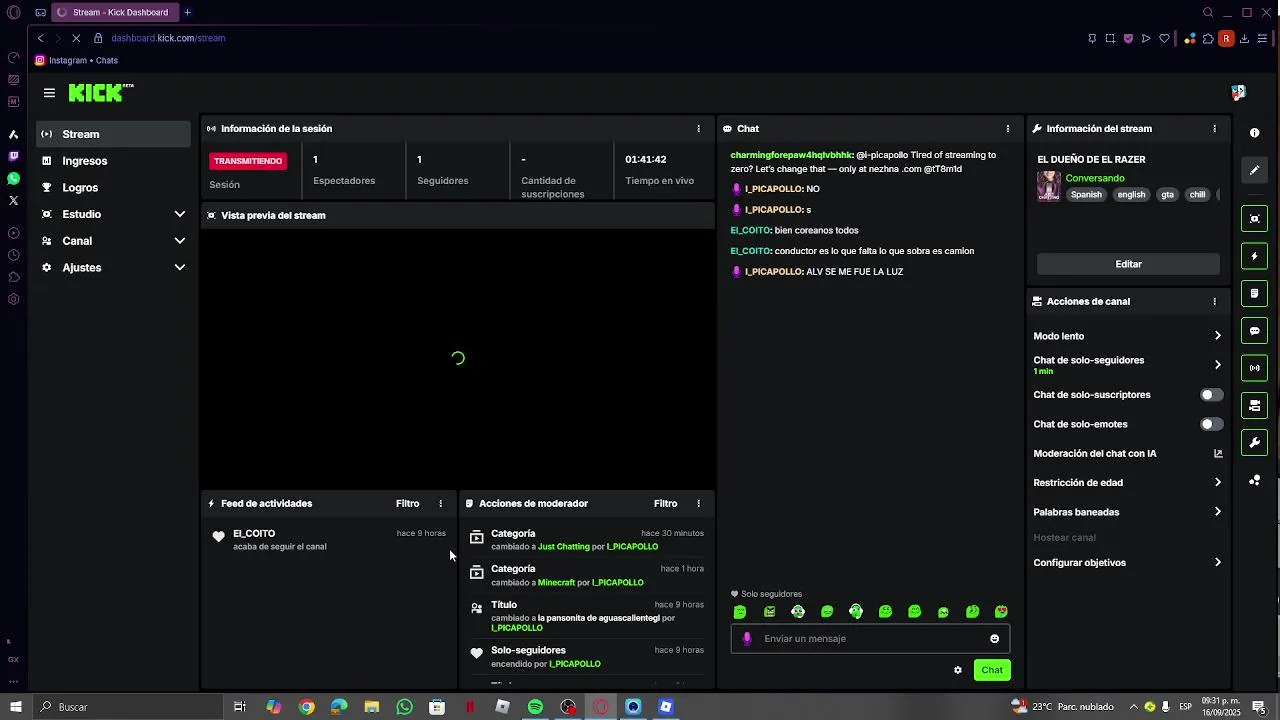Open chat settings gear next to Chat button
This screenshot has width=1280, height=720.
pyautogui.click(x=958, y=670)
